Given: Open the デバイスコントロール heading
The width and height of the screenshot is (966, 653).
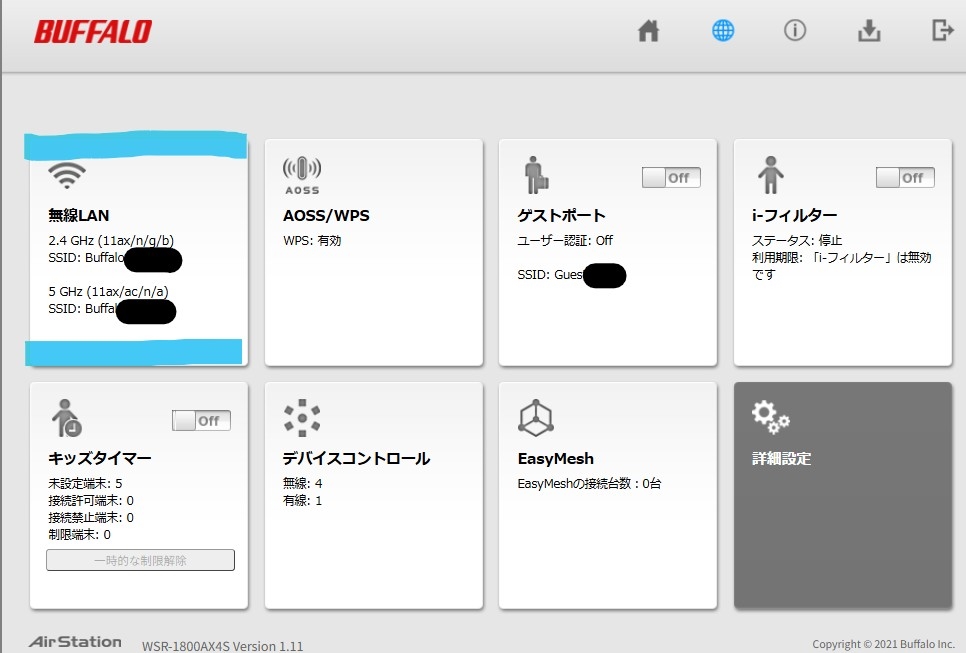Looking at the screenshot, I should click(356, 458).
